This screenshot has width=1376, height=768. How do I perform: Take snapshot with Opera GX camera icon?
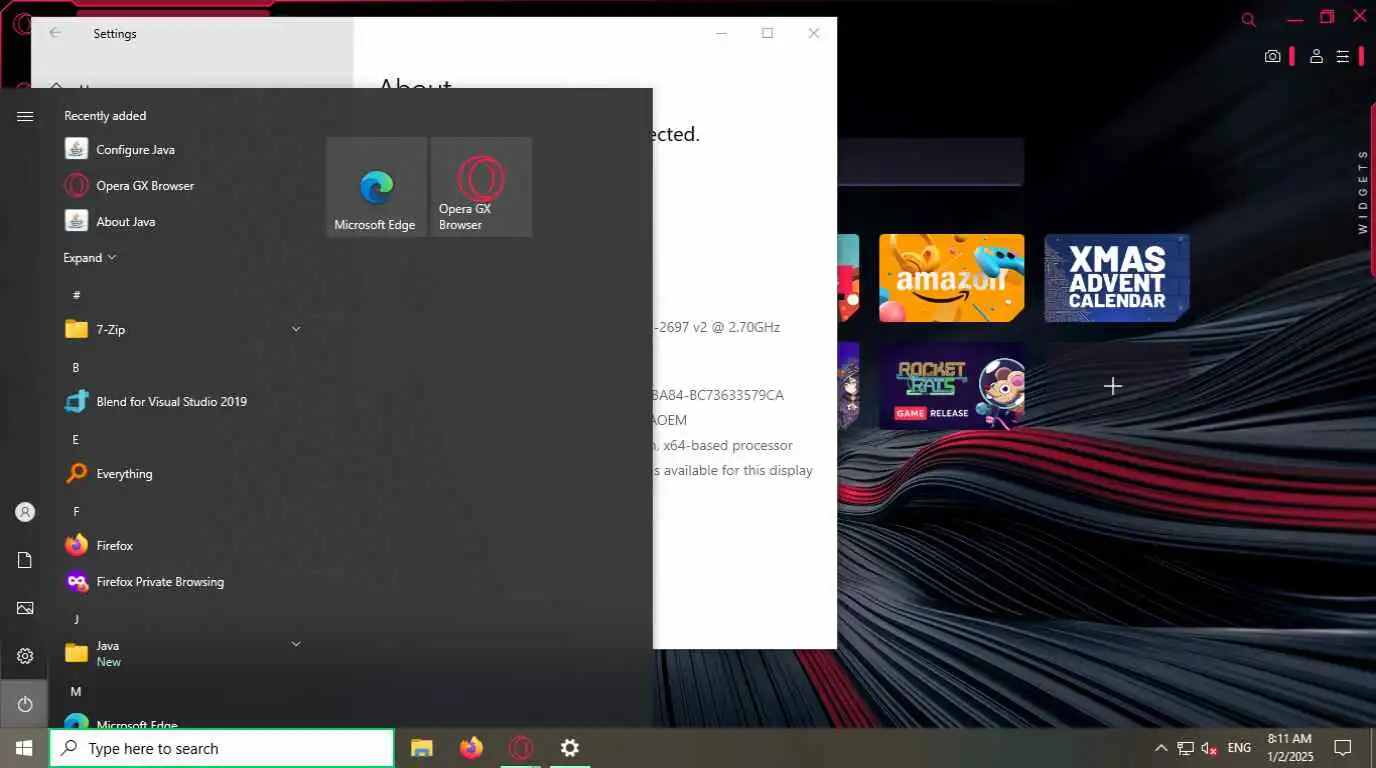(x=1272, y=56)
